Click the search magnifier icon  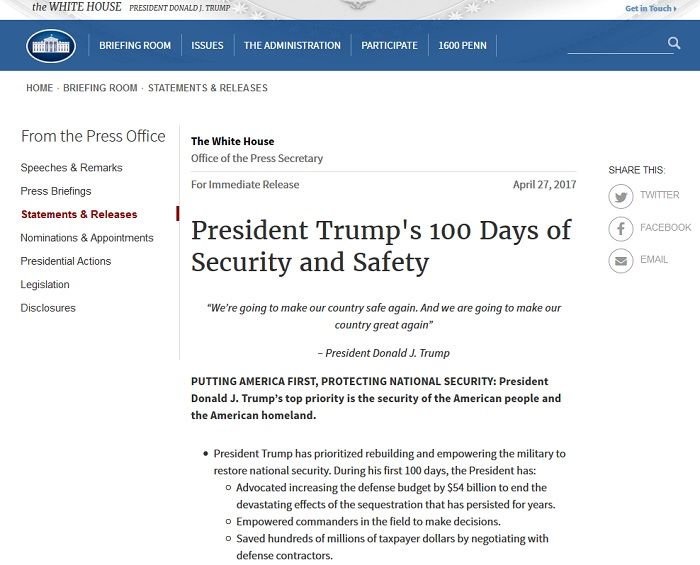tap(674, 43)
